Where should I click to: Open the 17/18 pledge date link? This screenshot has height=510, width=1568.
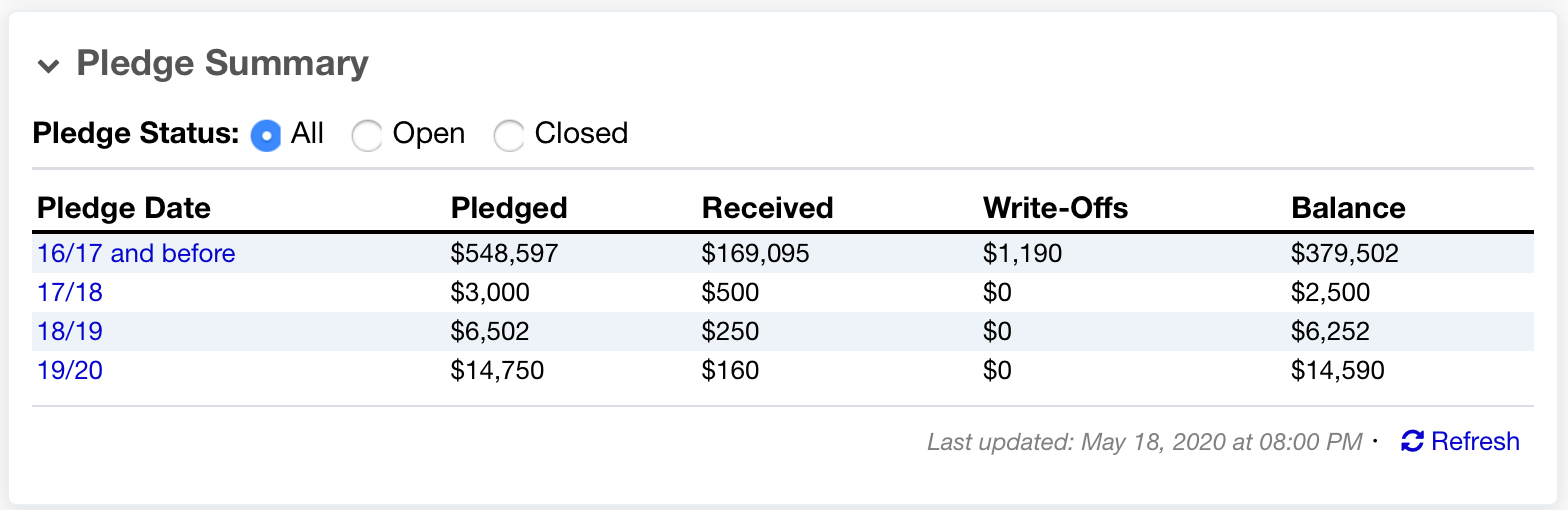point(70,293)
